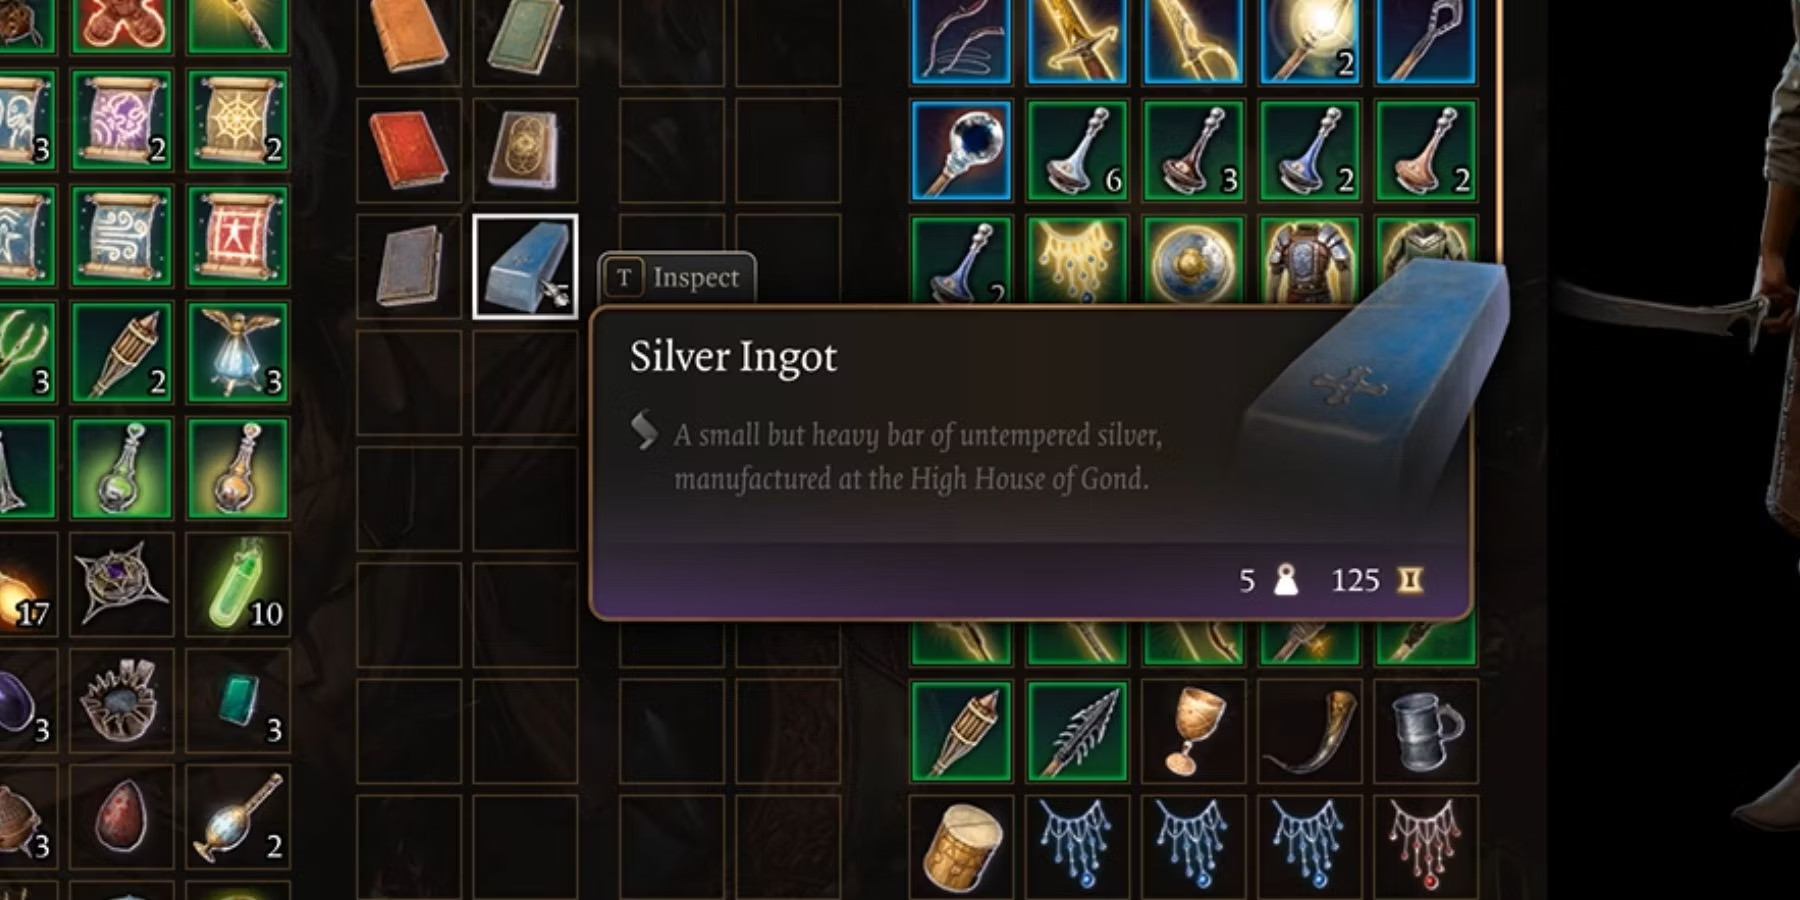Screen dimensions: 1800x900
Task: Select the Silver Ingot inventory item
Action: [525, 267]
